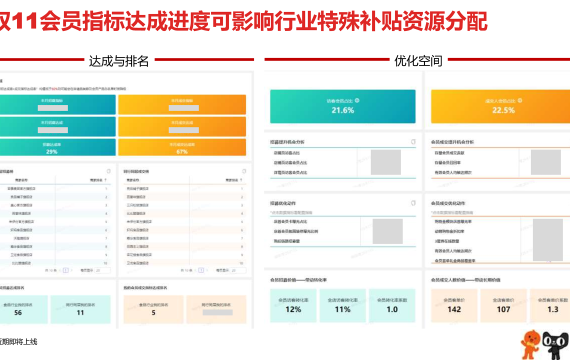570x360 pixels.
Task: Click the info icon on the 21.6% card
Action: click(357, 100)
